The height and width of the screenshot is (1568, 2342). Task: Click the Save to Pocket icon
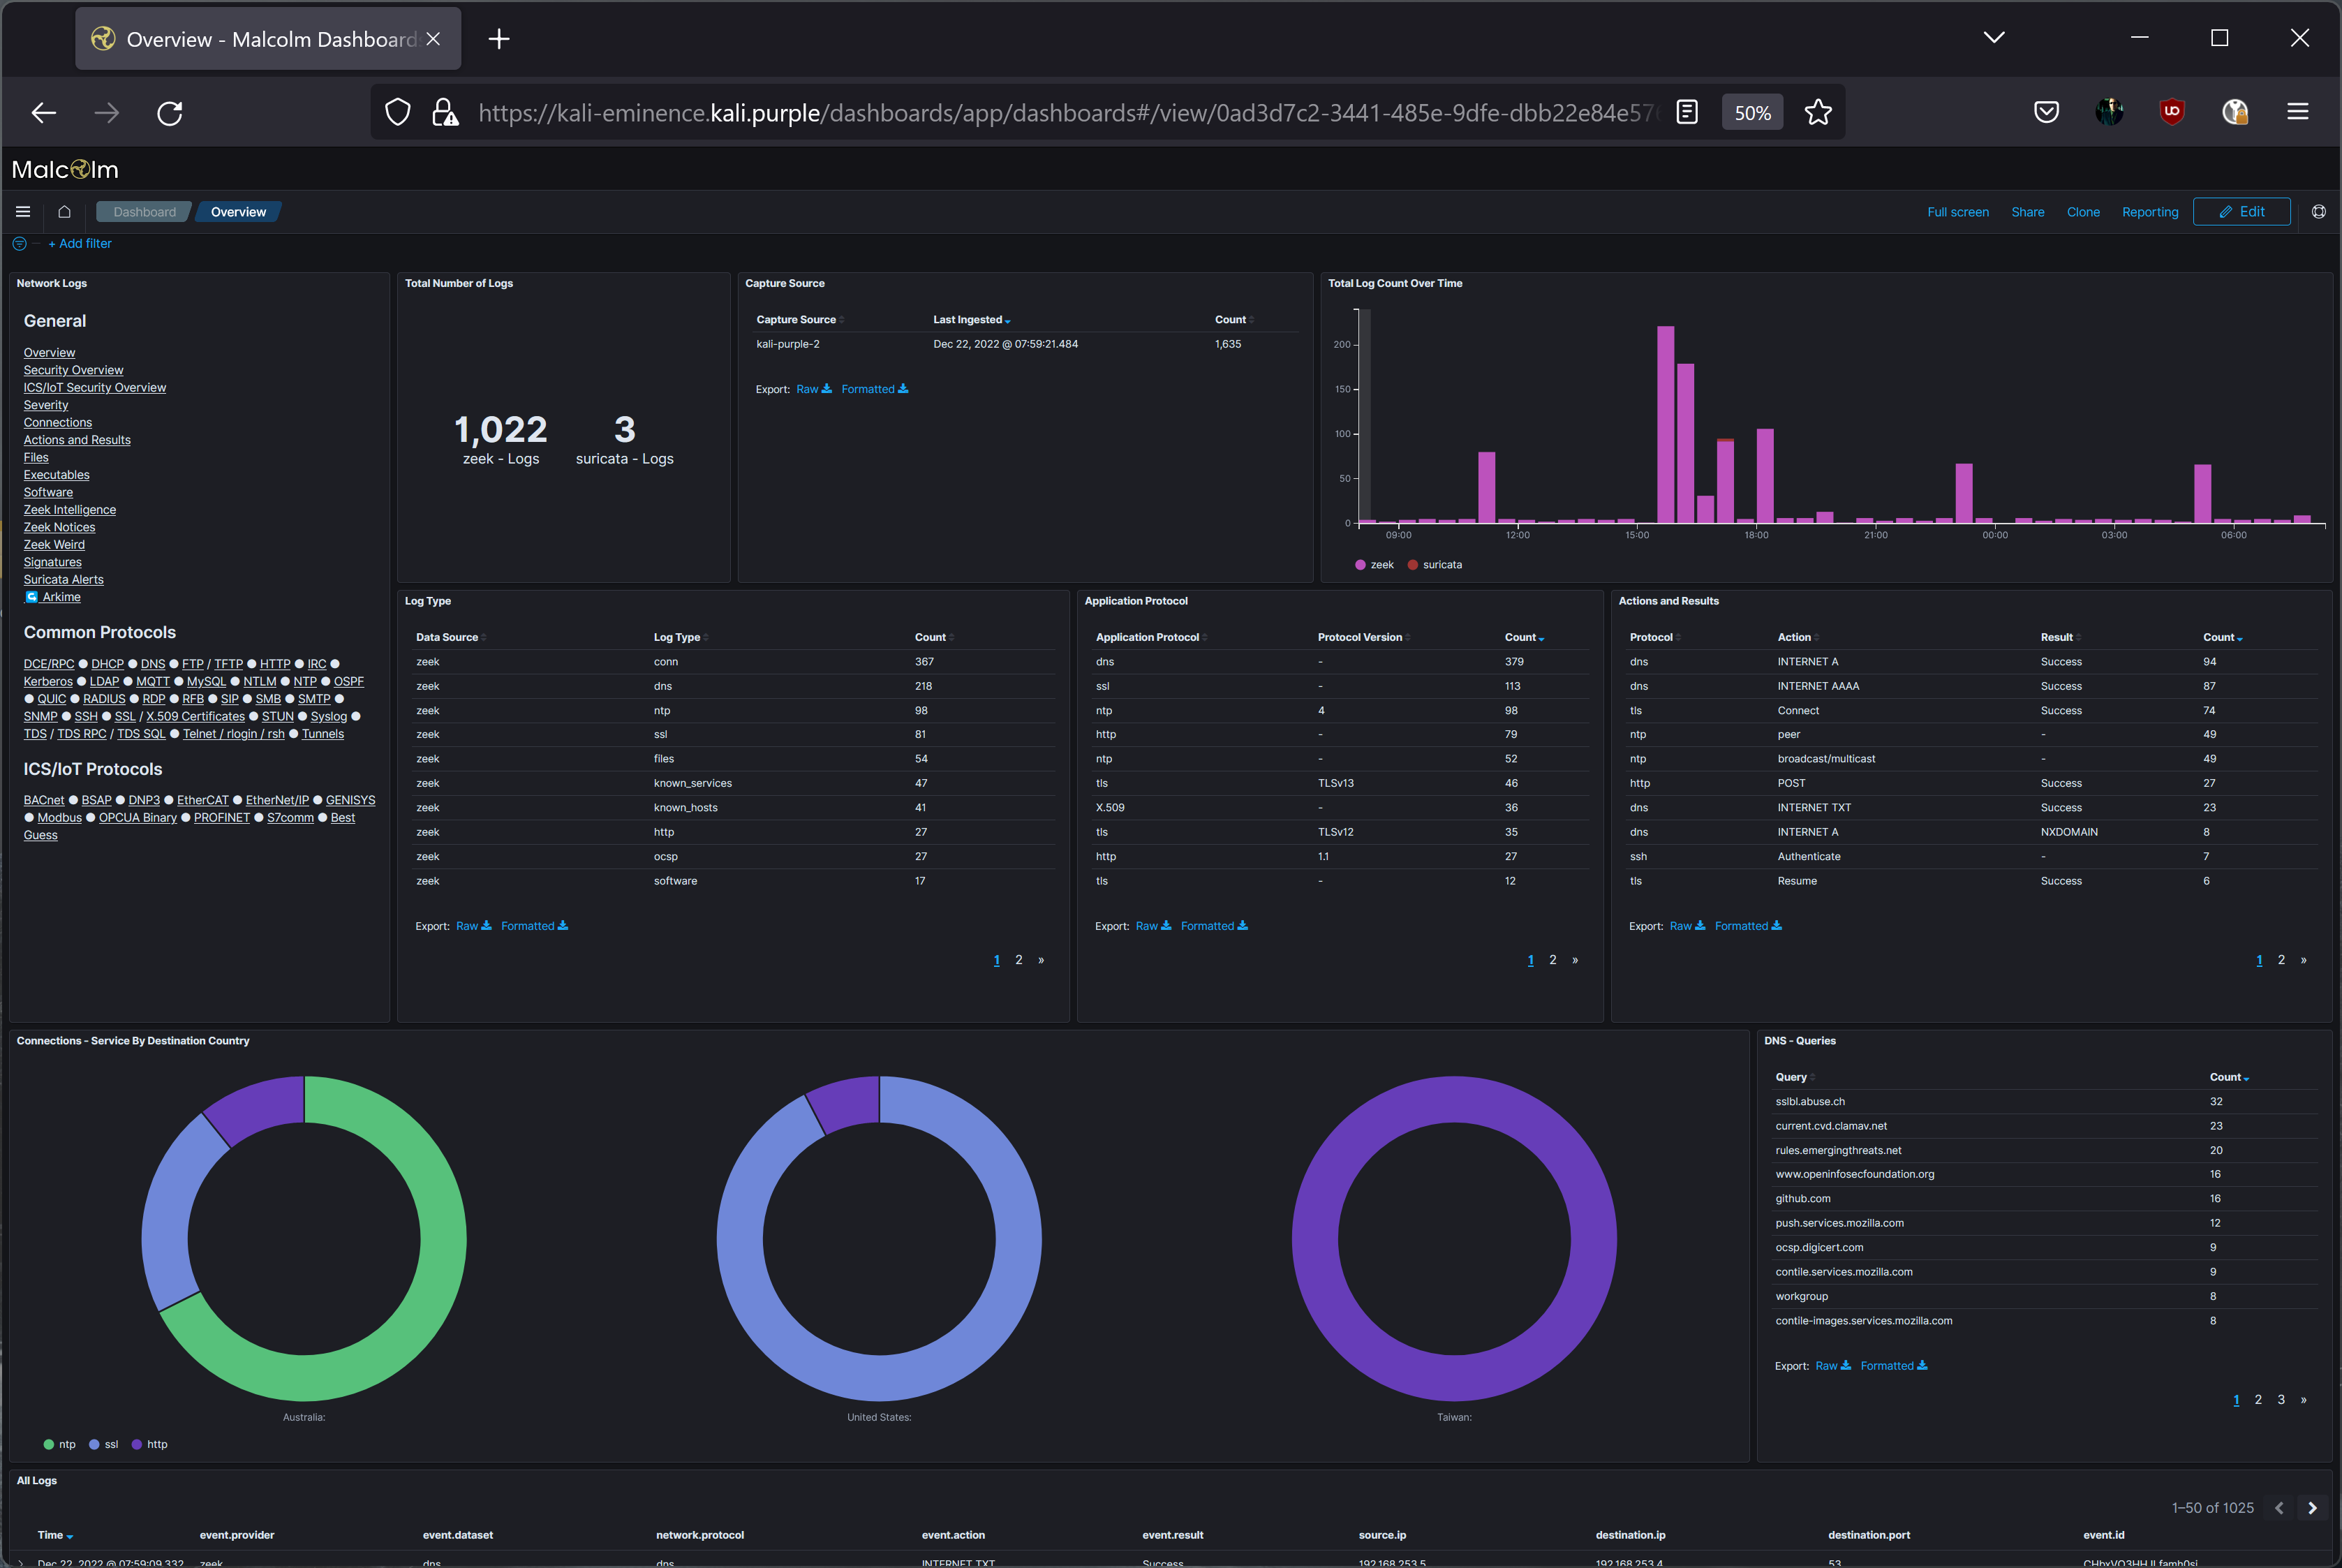coord(2046,112)
